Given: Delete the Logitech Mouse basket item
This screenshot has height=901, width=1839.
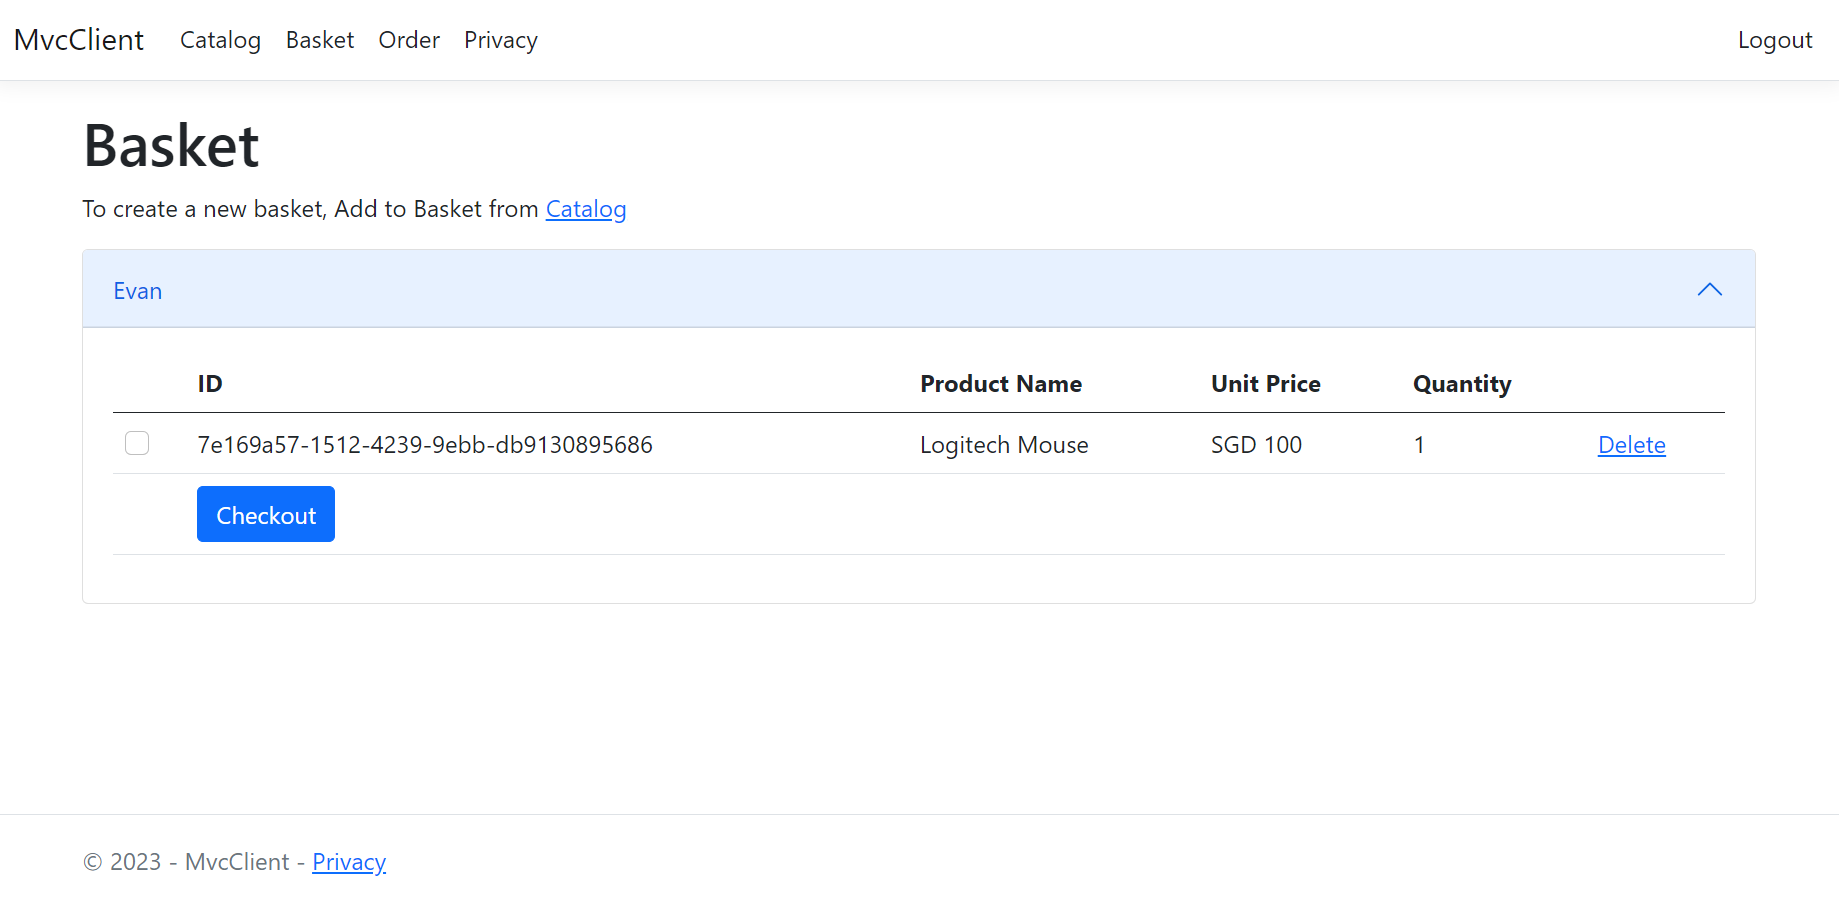Looking at the screenshot, I should tap(1631, 445).
